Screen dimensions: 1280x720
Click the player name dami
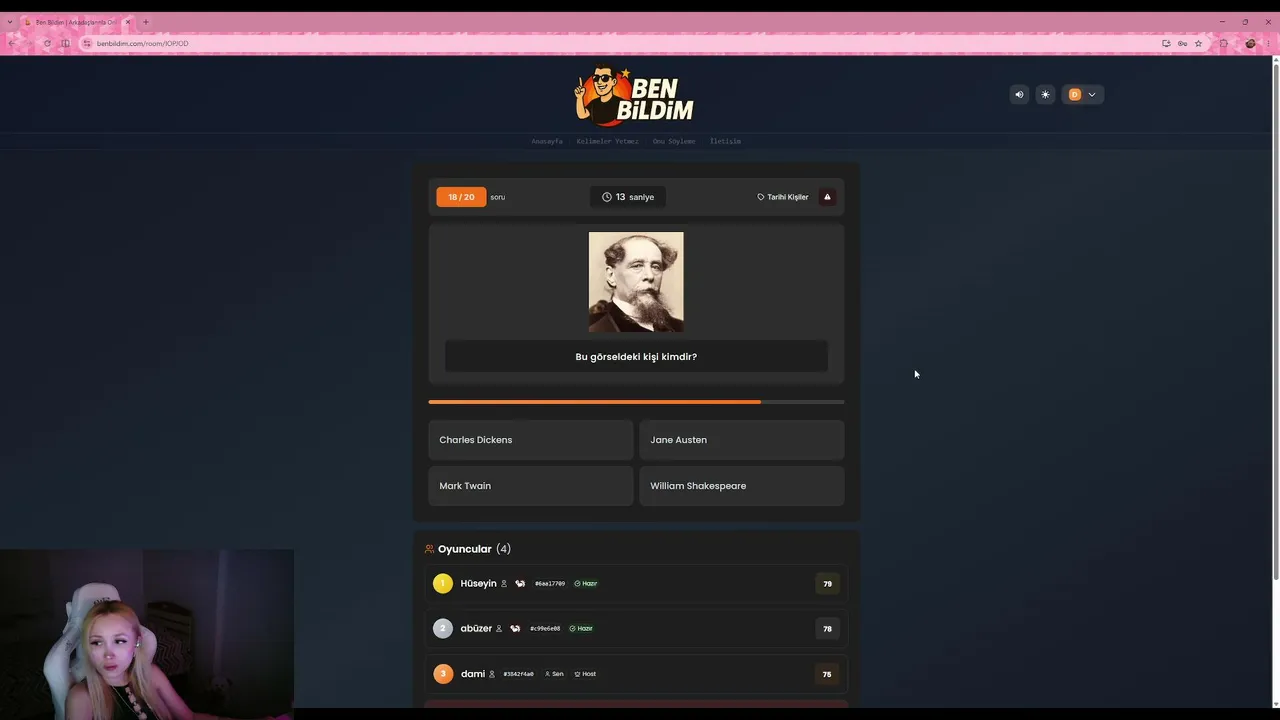point(473,674)
